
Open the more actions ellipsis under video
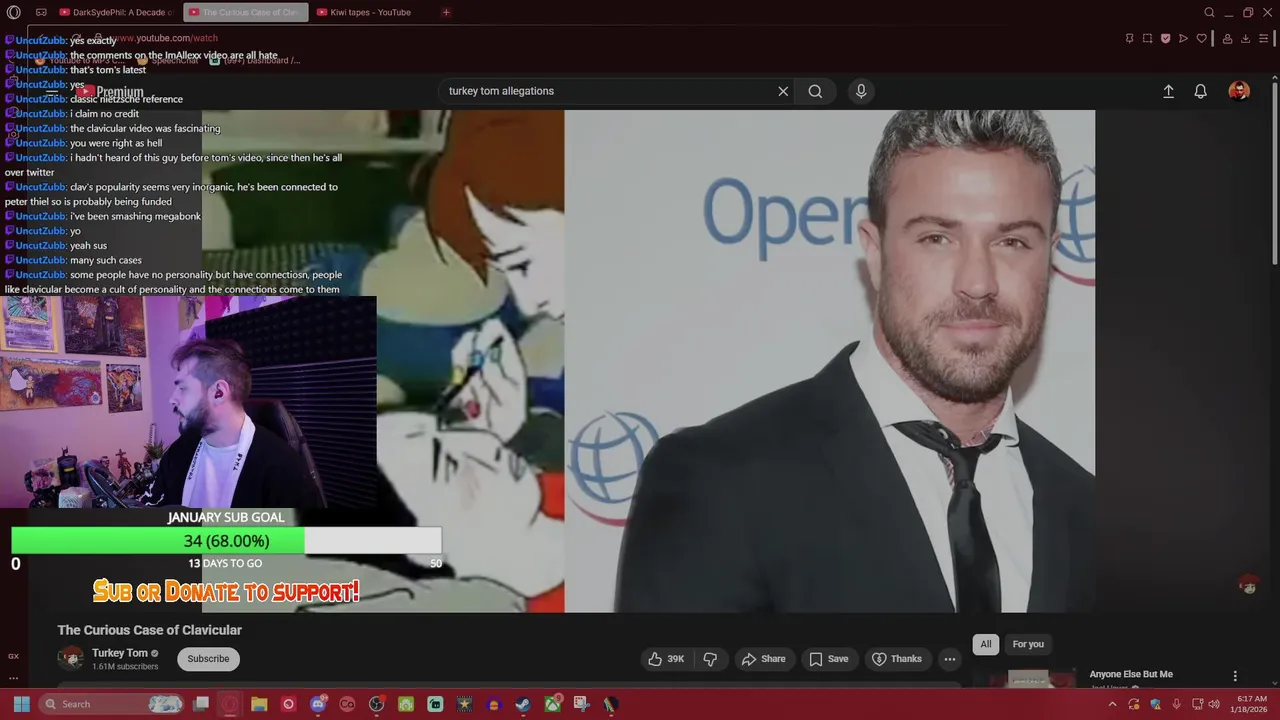(950, 659)
